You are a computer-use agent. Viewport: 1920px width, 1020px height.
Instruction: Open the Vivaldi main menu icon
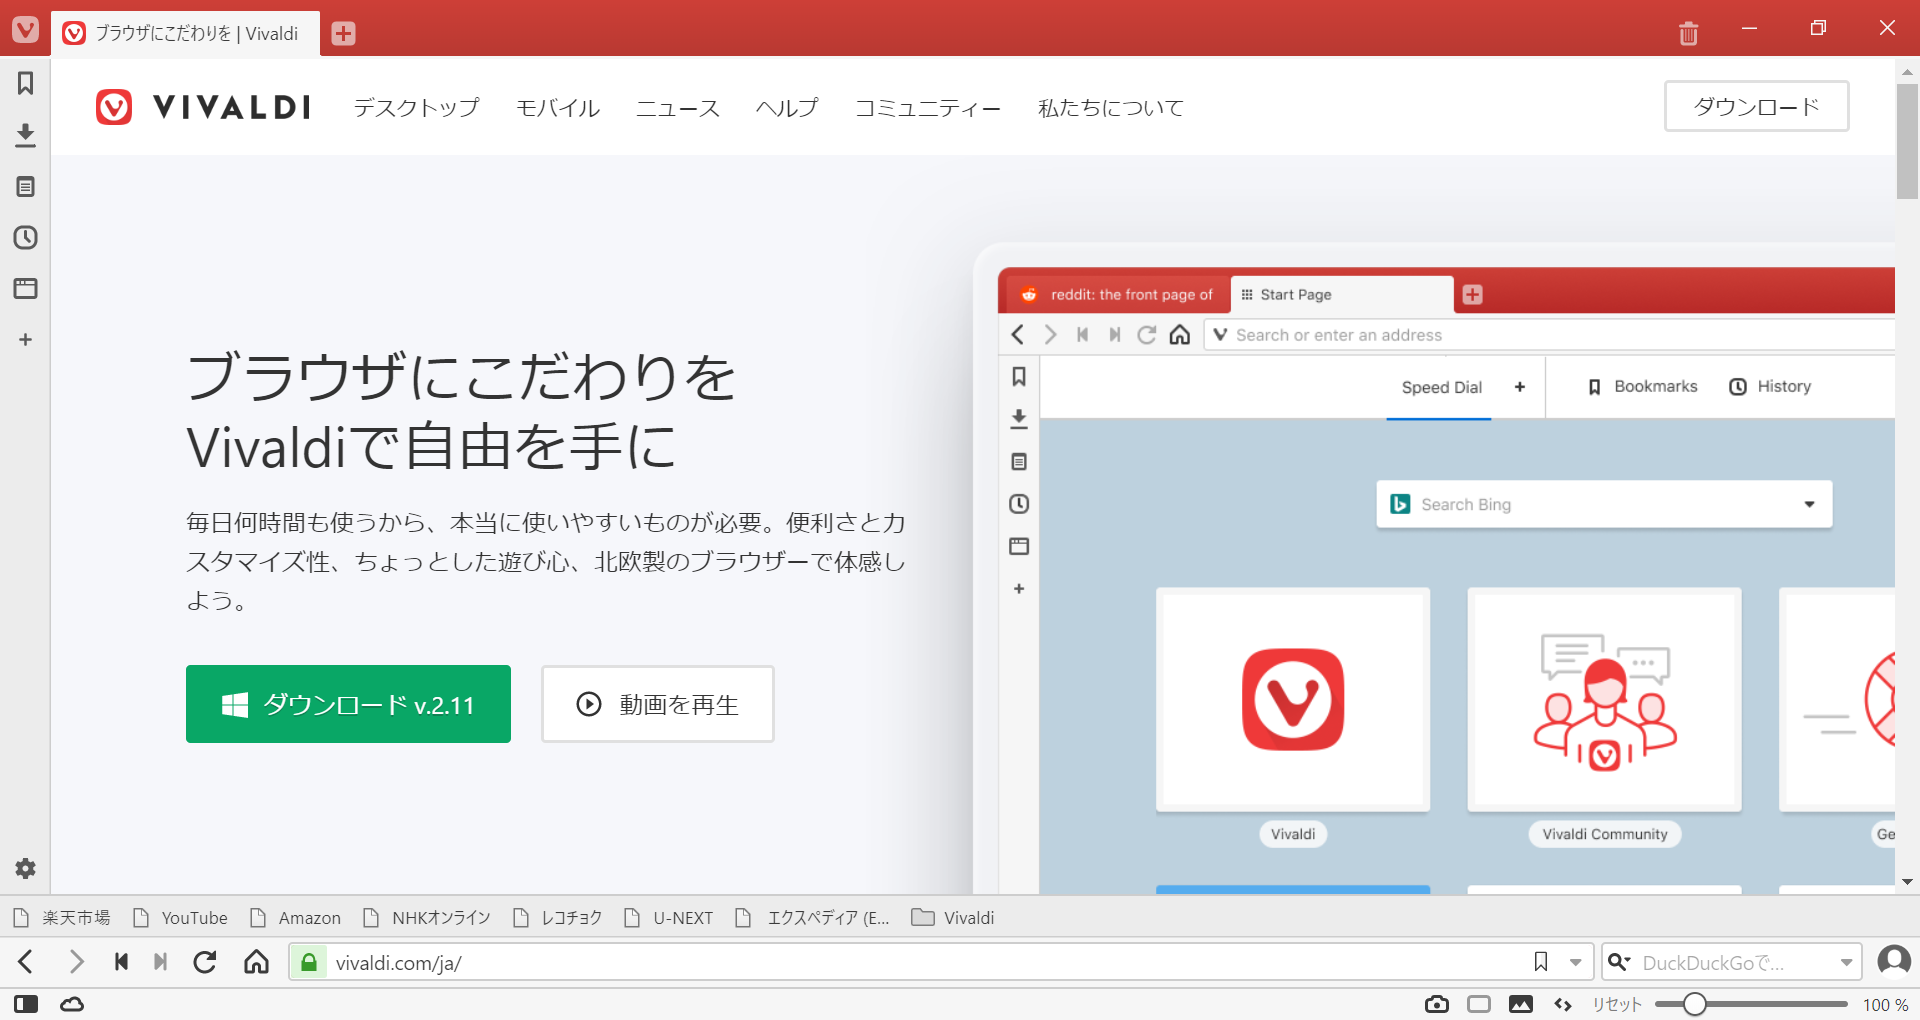25,29
